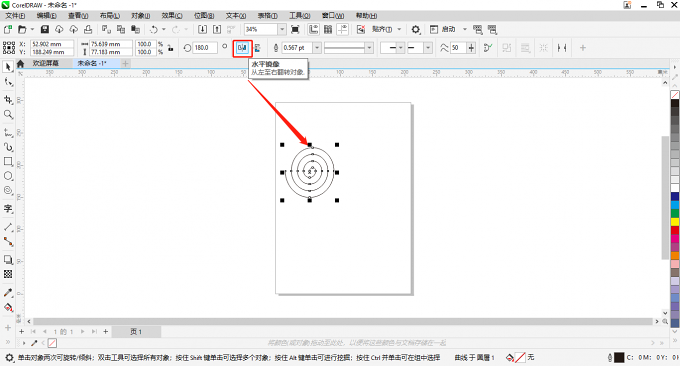Click the full-screen preview icon
Screen dimensions: 680x366
295,29
